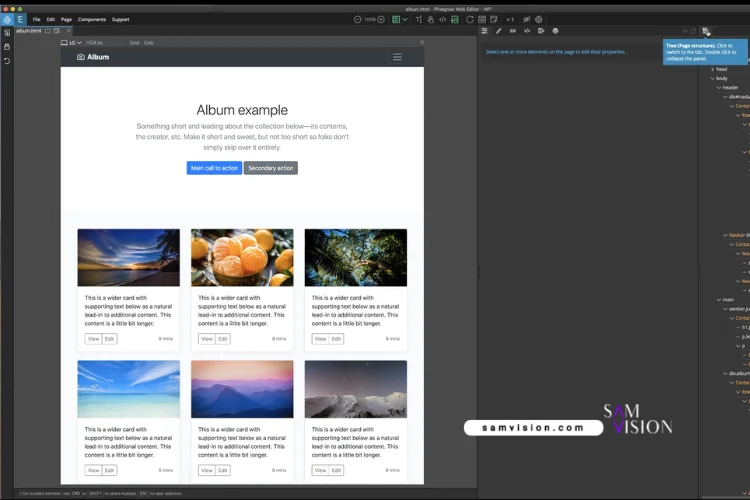
Task: Click View on the sunset beach card
Action: pyautogui.click(x=93, y=339)
